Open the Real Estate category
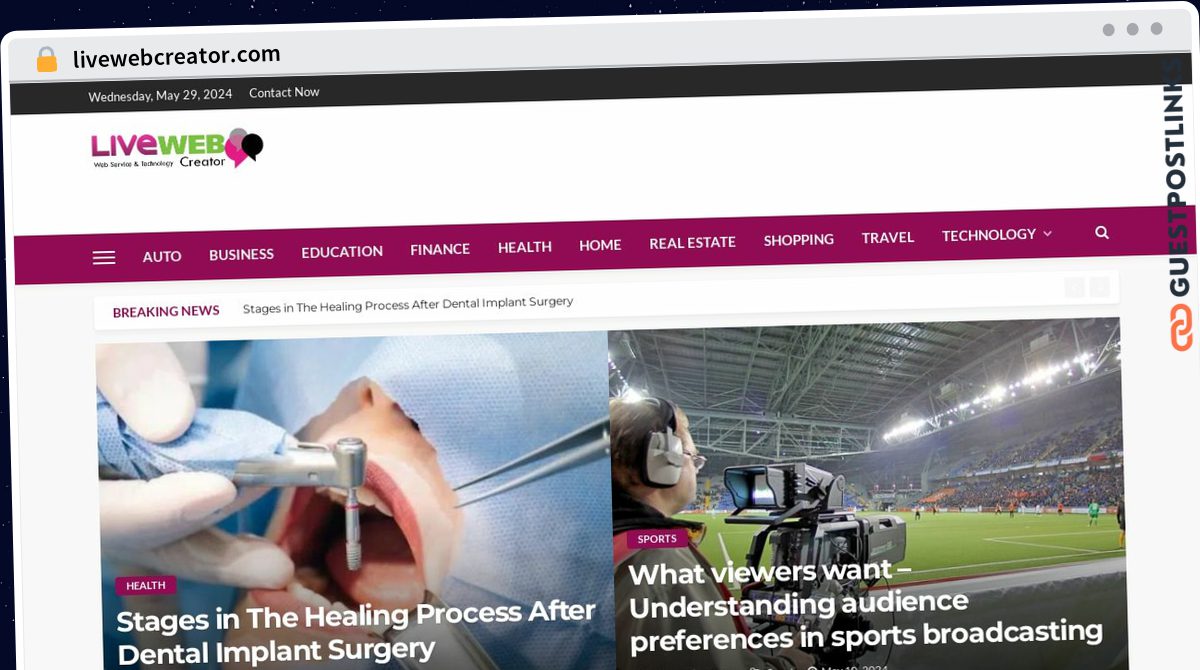The height and width of the screenshot is (670, 1200). coord(692,242)
